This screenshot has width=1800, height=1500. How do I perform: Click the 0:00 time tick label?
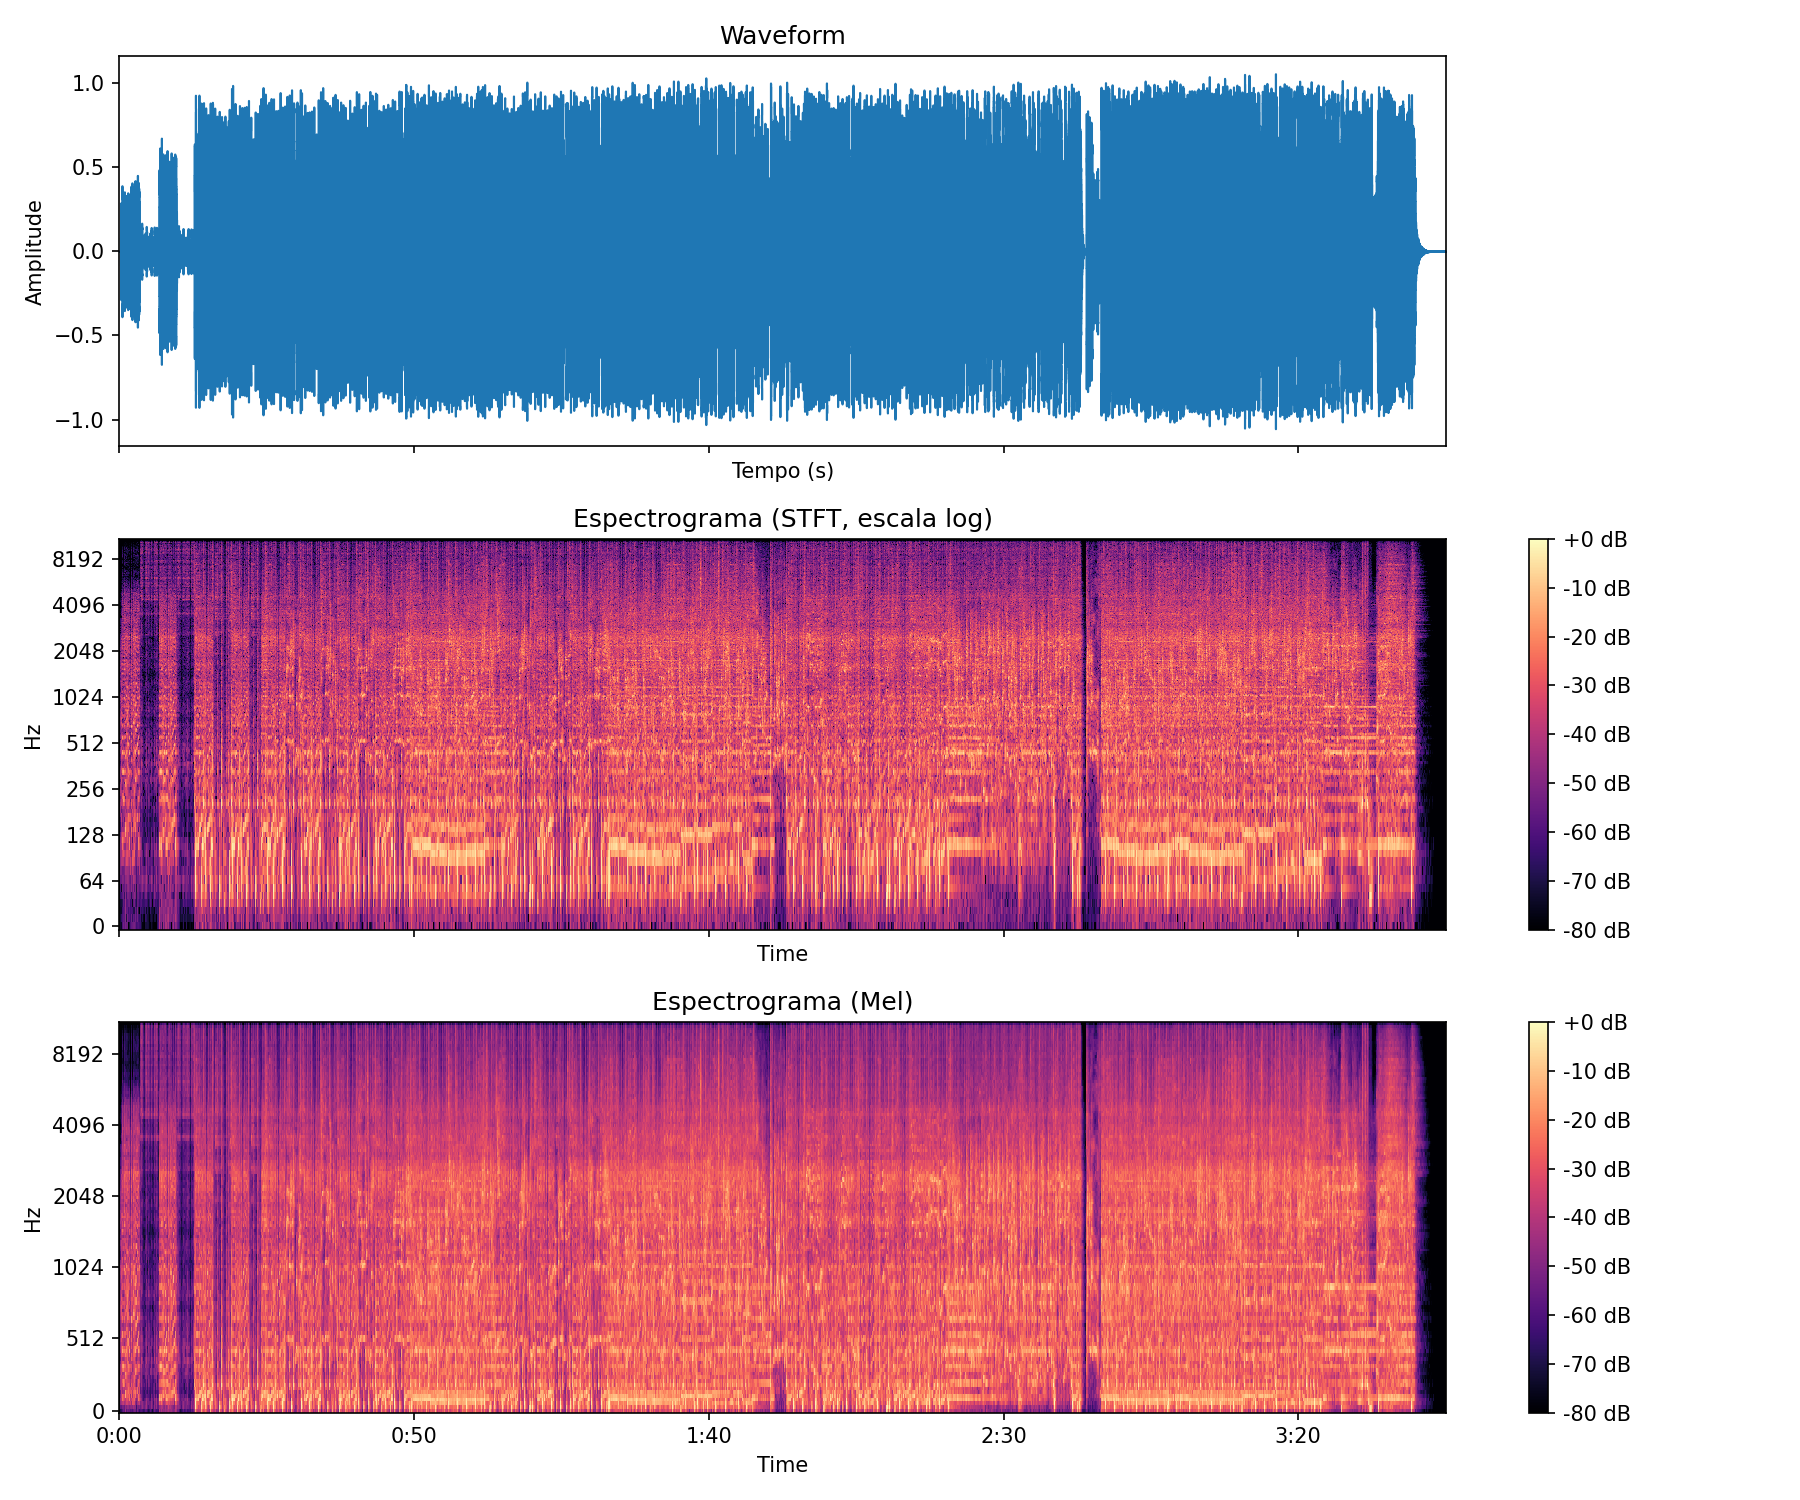tap(119, 1437)
